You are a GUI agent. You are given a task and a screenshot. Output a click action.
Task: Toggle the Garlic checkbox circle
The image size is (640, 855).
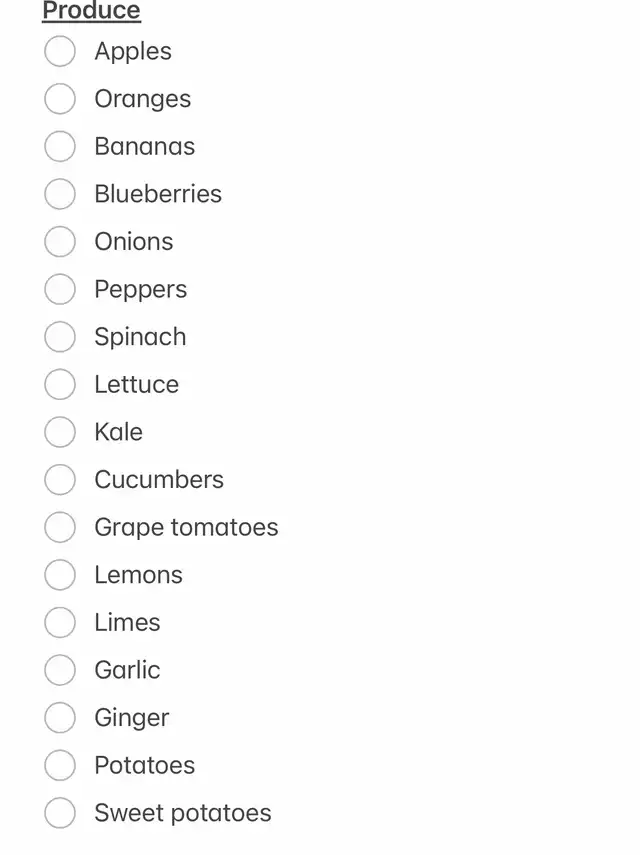tap(60, 670)
